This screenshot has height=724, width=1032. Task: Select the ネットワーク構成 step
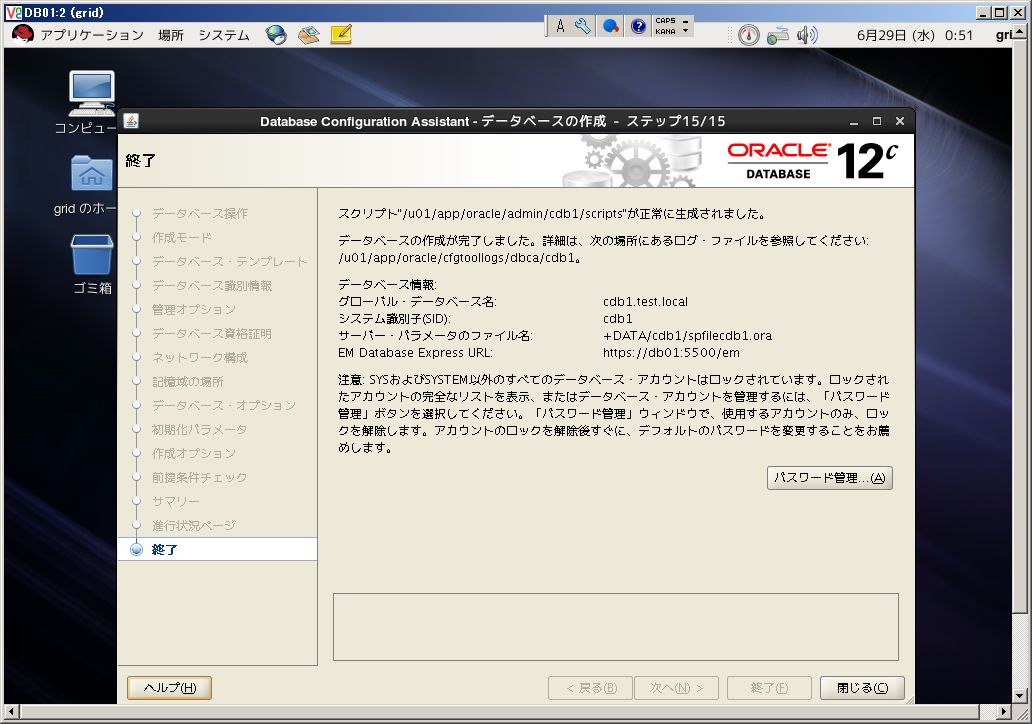[199, 357]
